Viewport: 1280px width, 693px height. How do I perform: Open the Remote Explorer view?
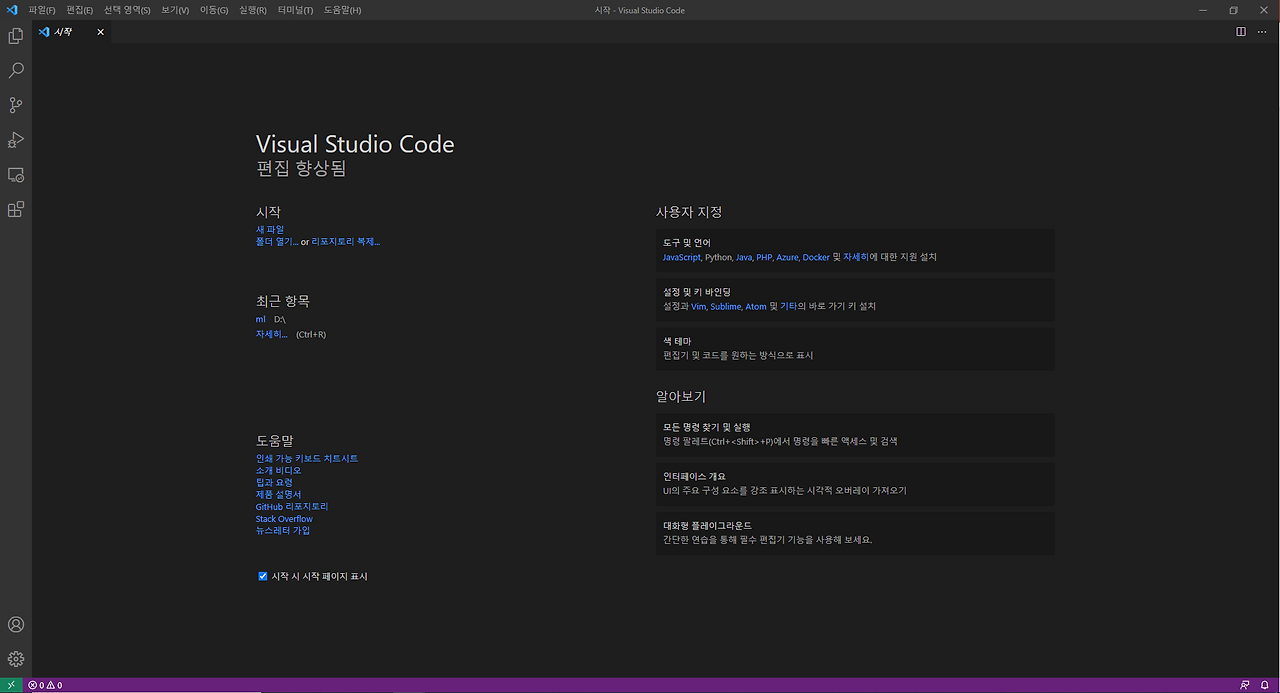point(15,175)
